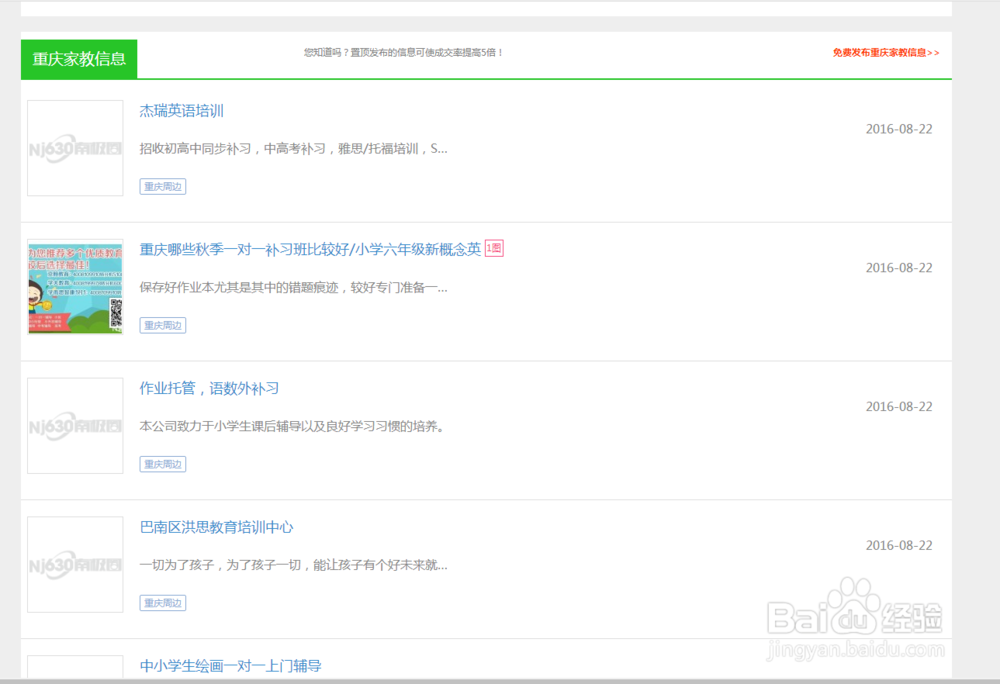Viewport: 1000px width, 684px height.
Task: Click the thumbnail for 巴南区洪思教育培训中心
Action: [x=75, y=564]
